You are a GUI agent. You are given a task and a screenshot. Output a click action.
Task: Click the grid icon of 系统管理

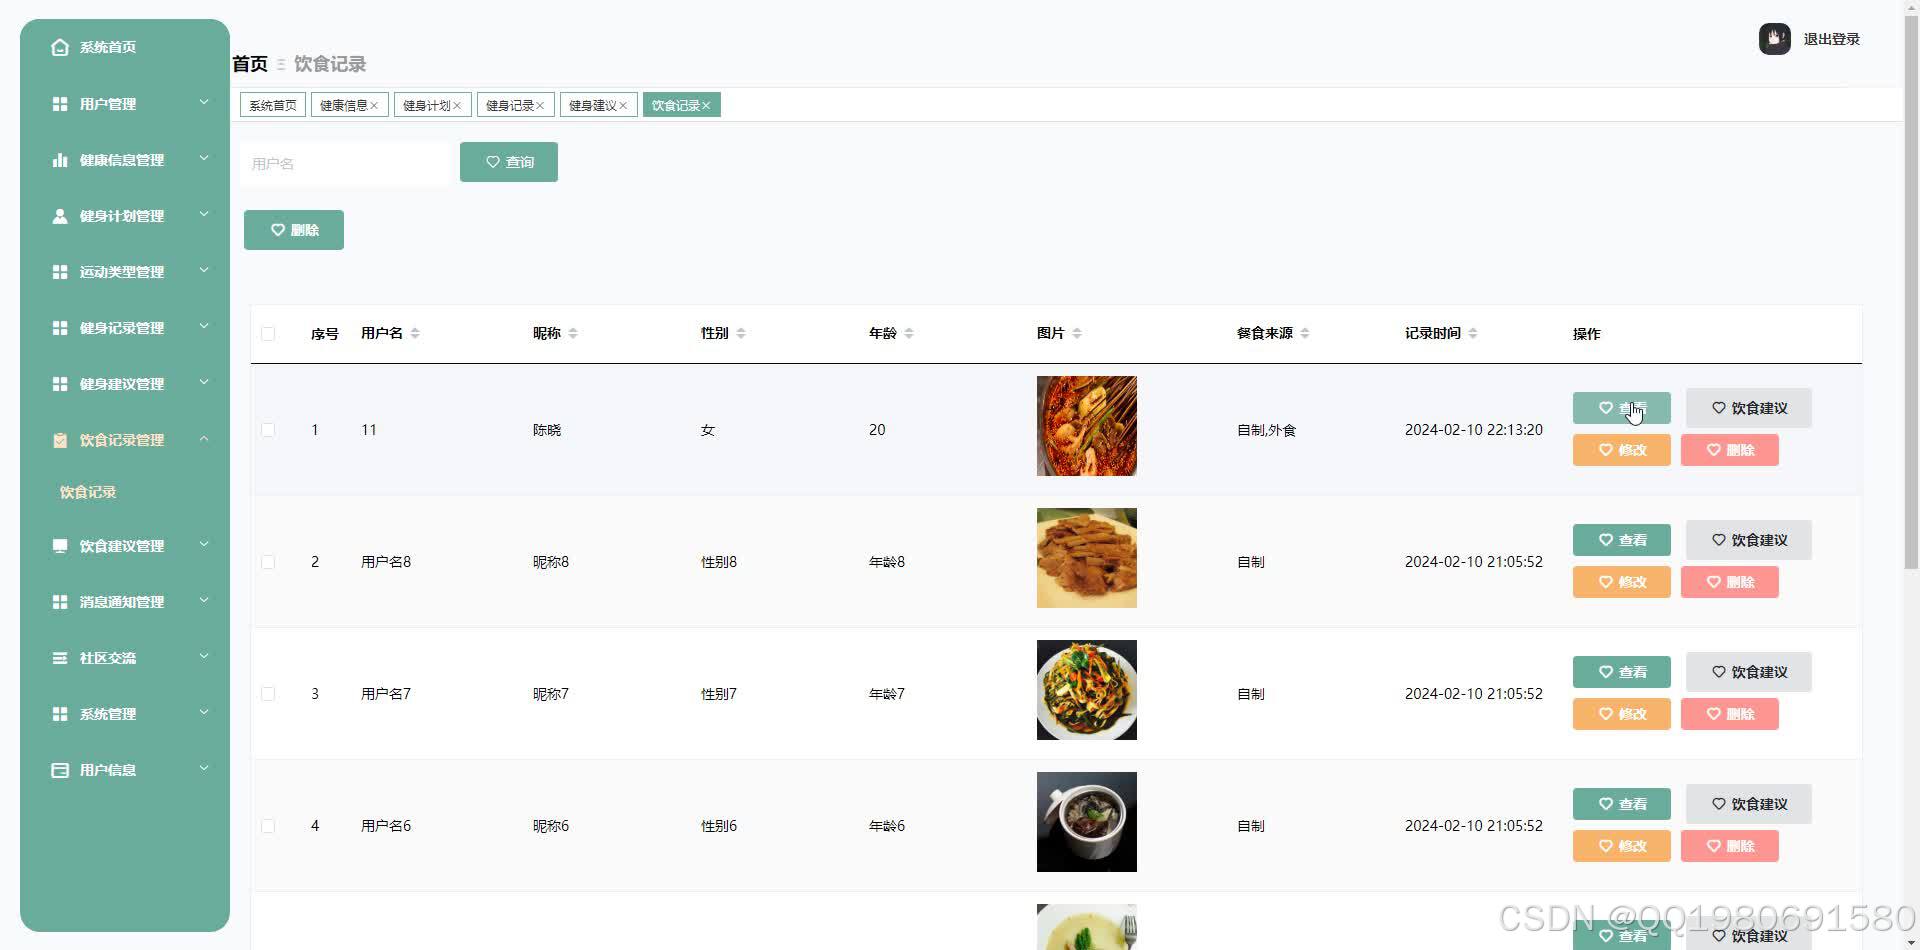click(60, 714)
